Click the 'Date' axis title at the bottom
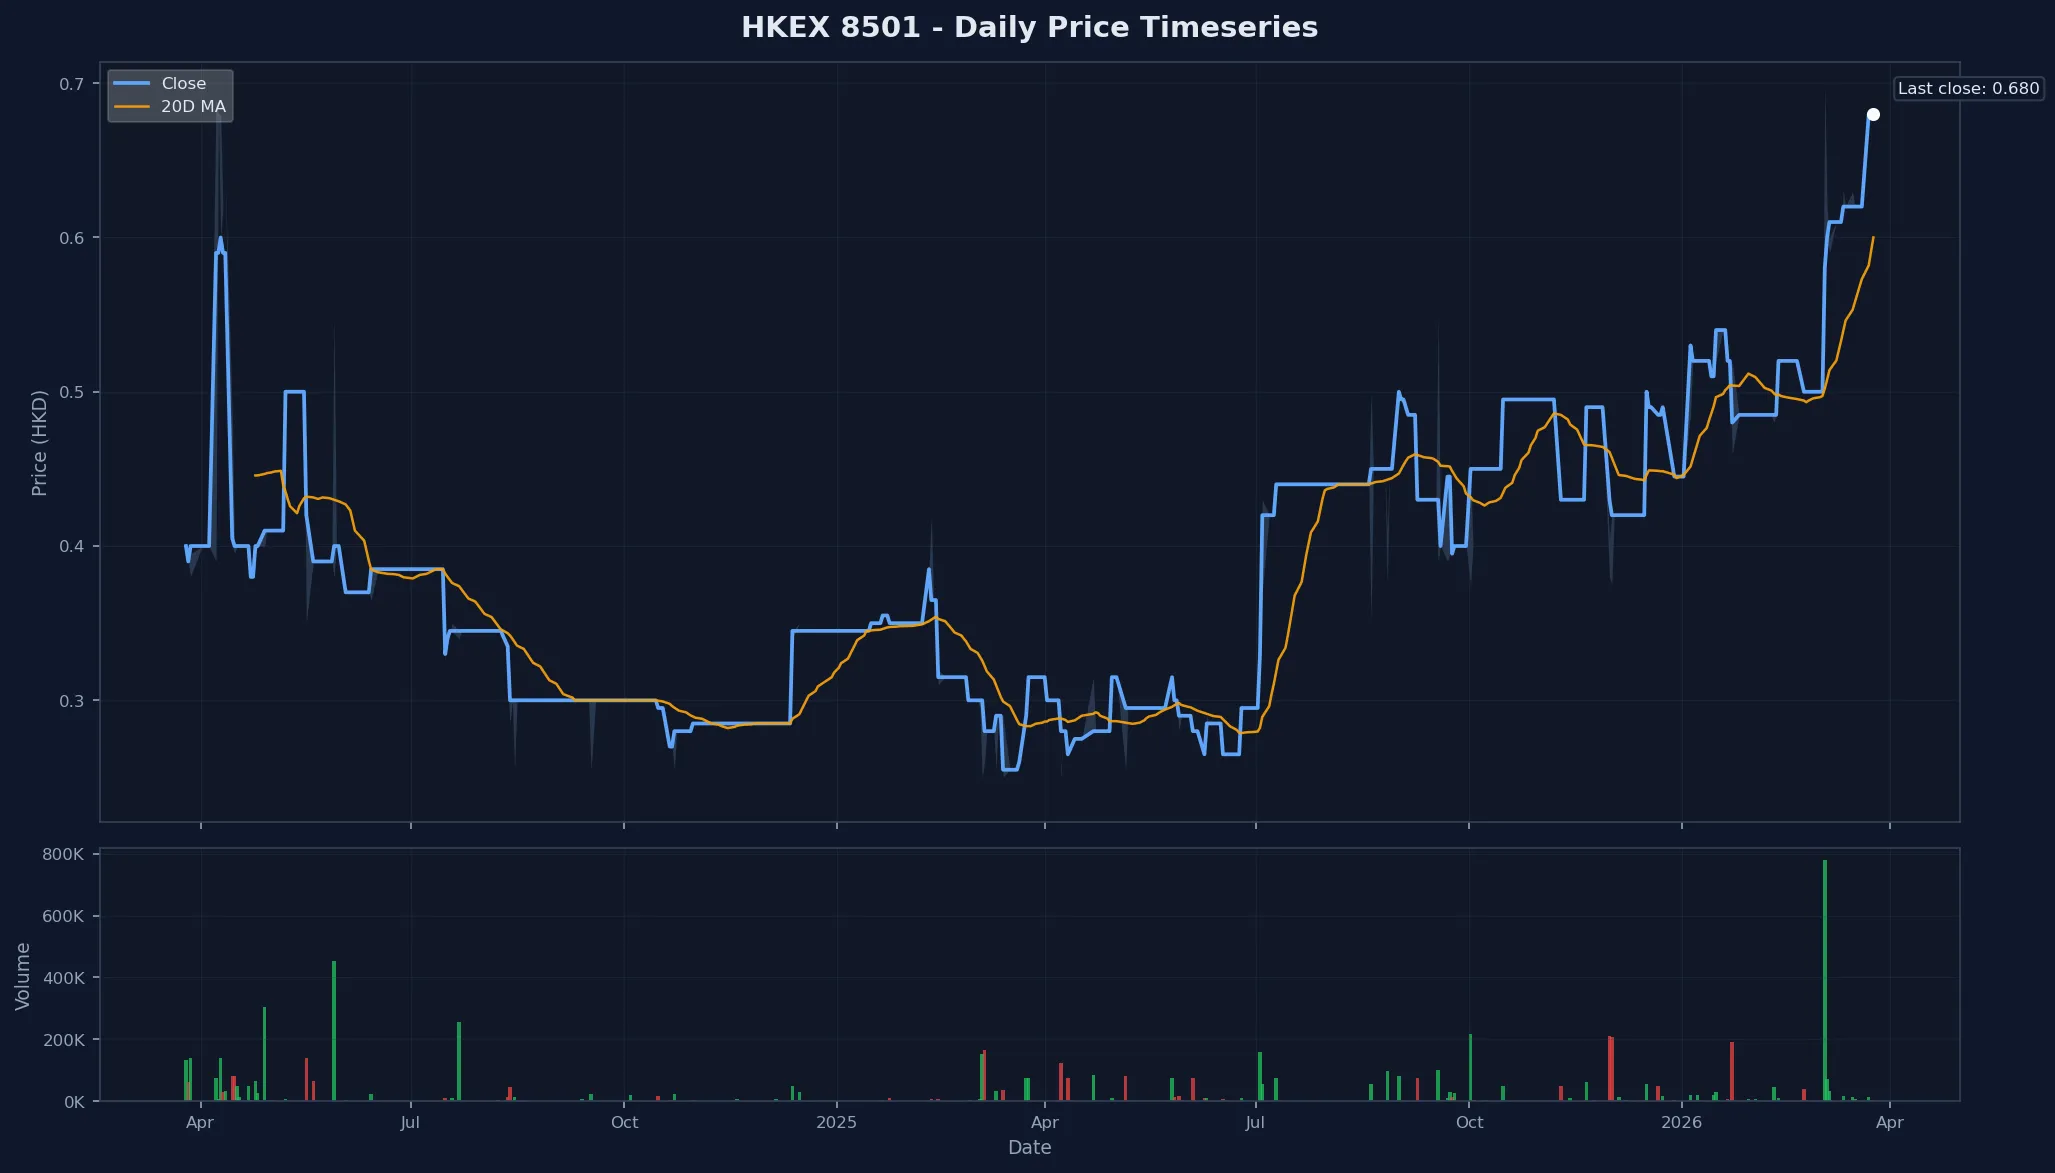Viewport: 2055px width, 1173px height. 1030,1148
